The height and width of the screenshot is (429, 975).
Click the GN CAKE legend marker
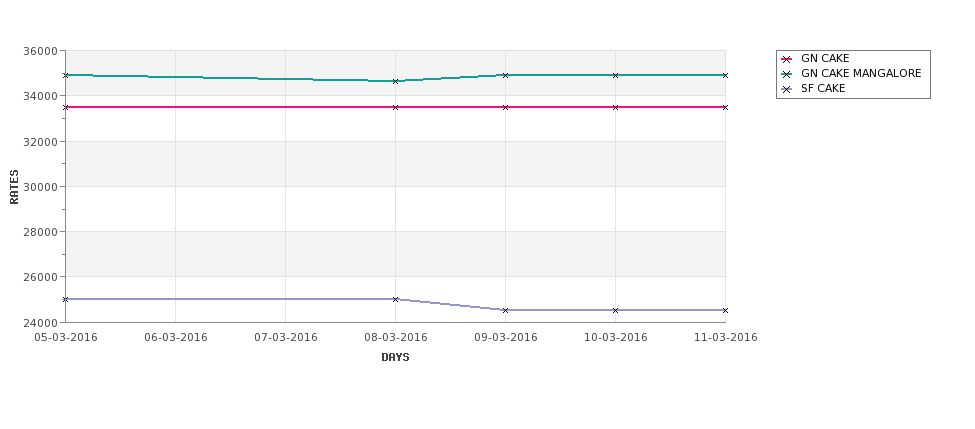click(786, 59)
